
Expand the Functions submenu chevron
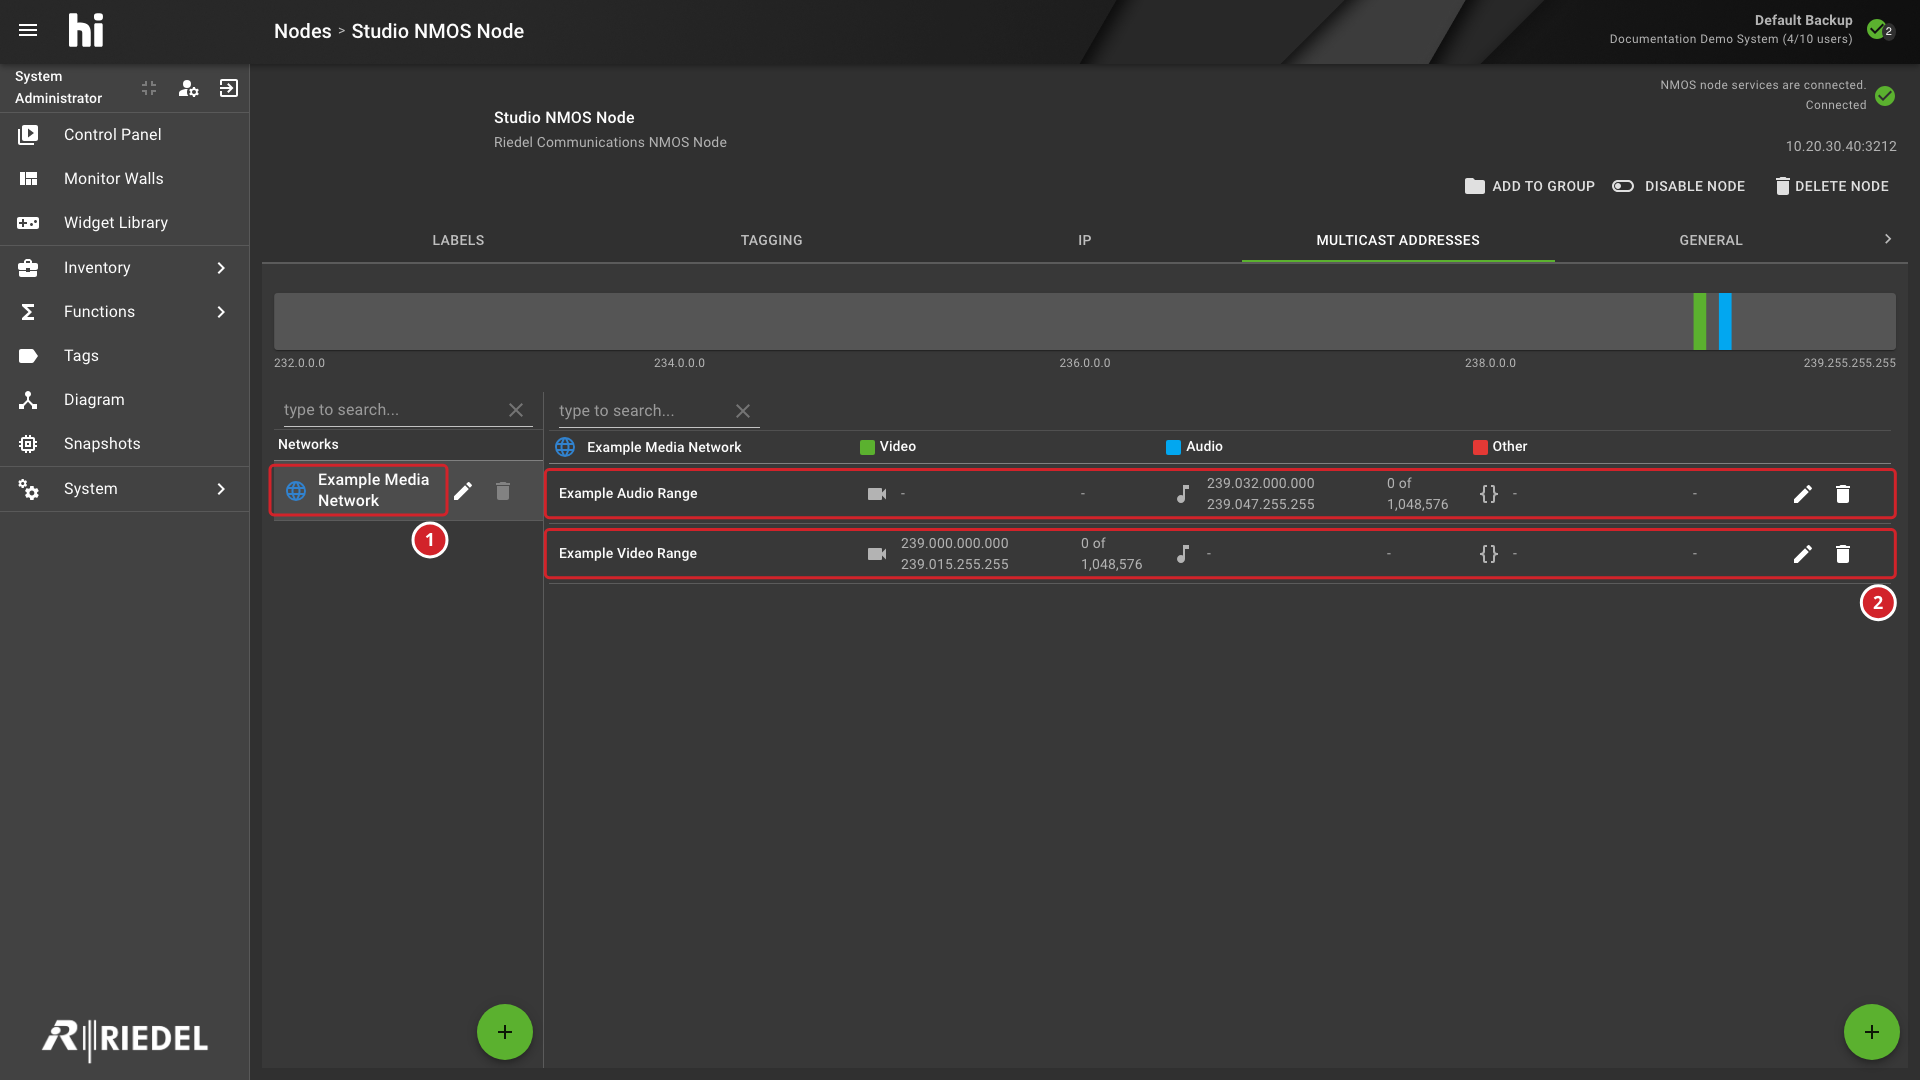point(221,312)
